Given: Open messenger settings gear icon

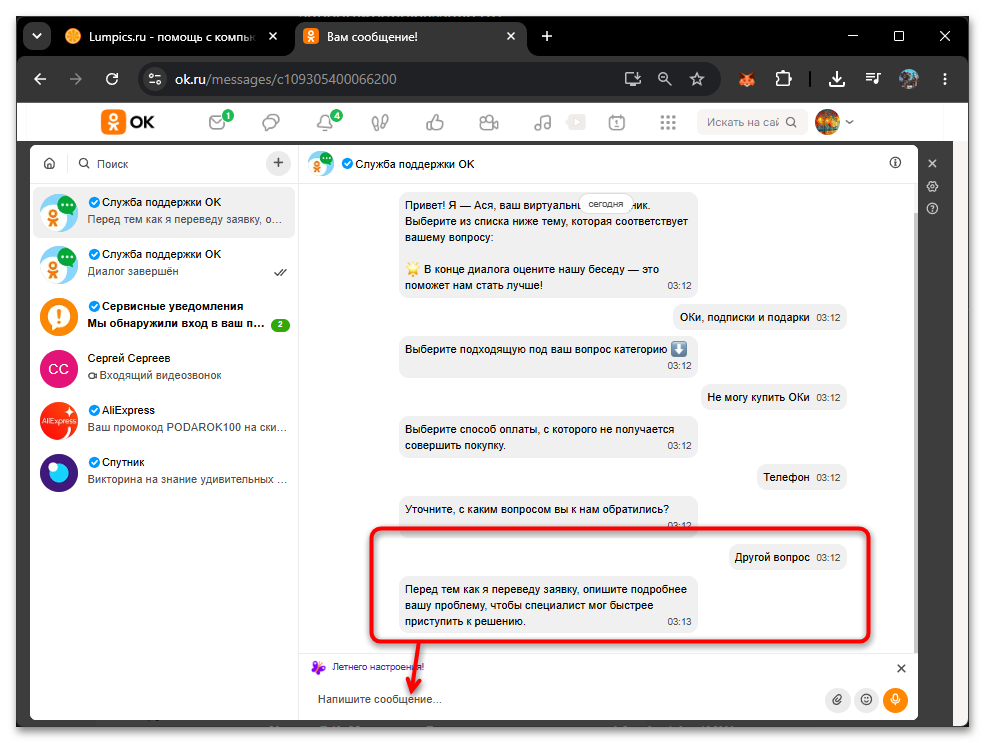Looking at the screenshot, I should (932, 187).
